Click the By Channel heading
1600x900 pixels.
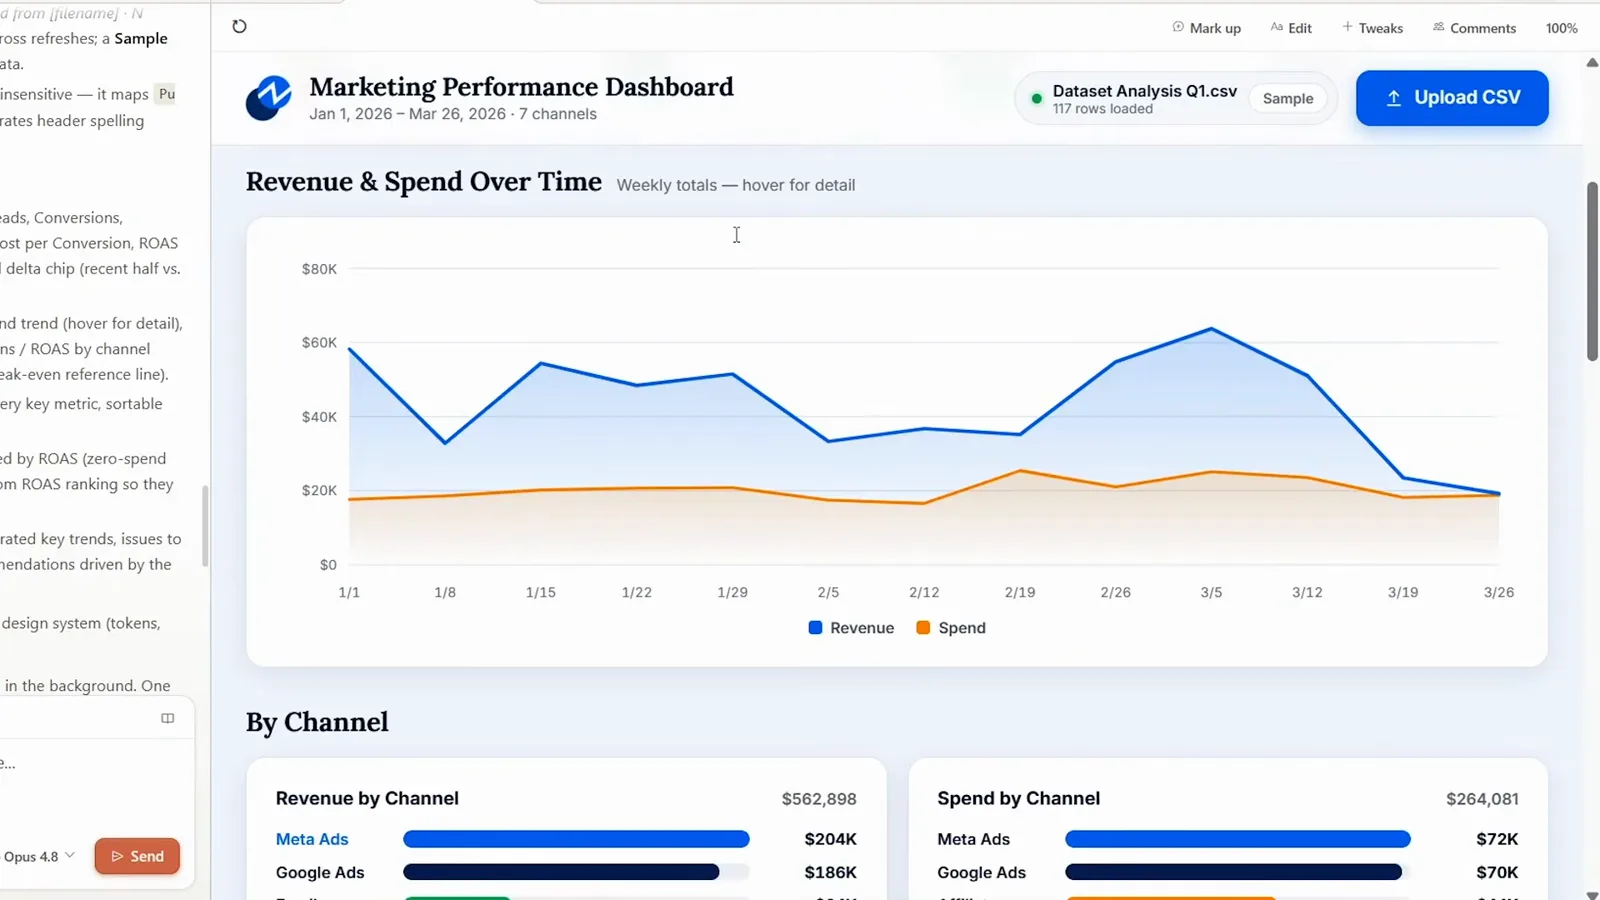pyautogui.click(x=317, y=722)
